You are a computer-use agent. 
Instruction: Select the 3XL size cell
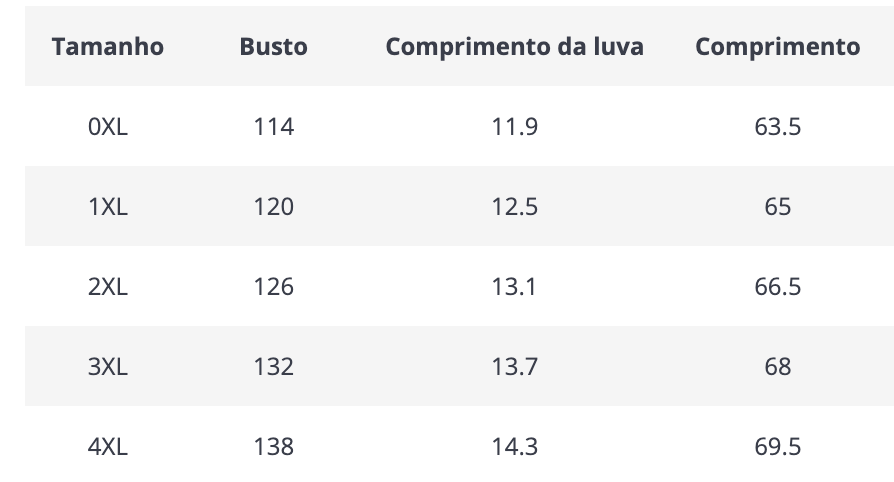point(108,366)
